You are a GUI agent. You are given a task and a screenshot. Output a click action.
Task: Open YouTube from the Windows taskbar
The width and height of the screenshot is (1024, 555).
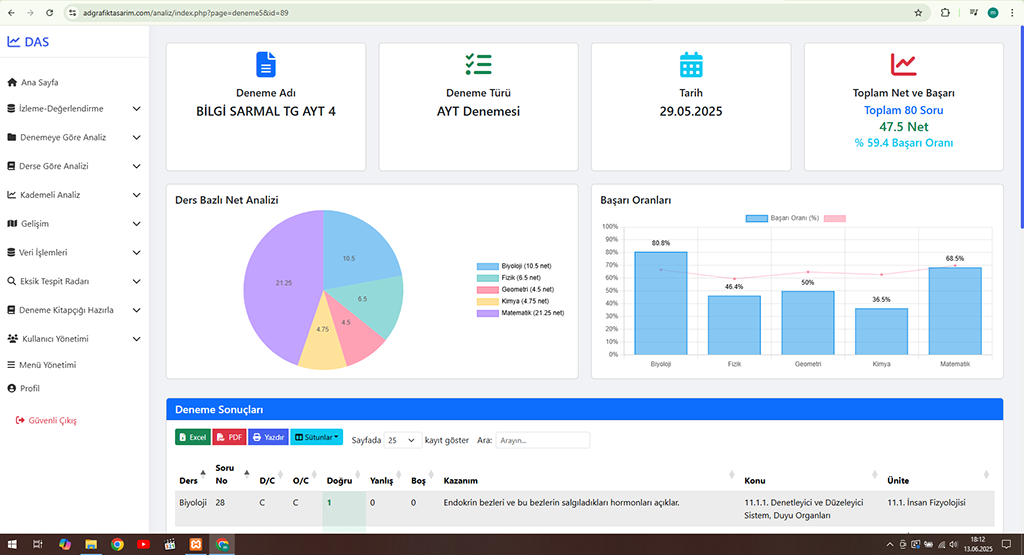[144, 544]
